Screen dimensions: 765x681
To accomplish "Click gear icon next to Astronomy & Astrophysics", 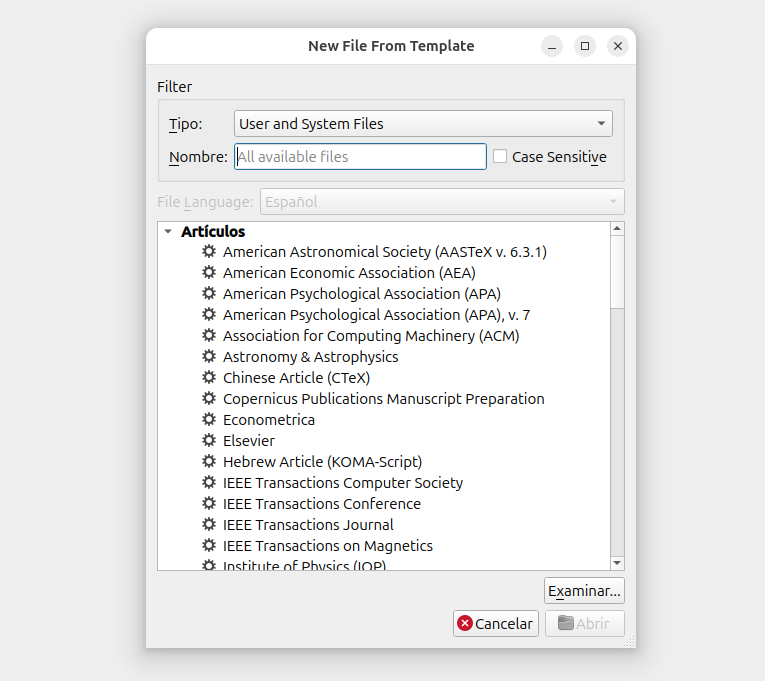I will point(209,357).
